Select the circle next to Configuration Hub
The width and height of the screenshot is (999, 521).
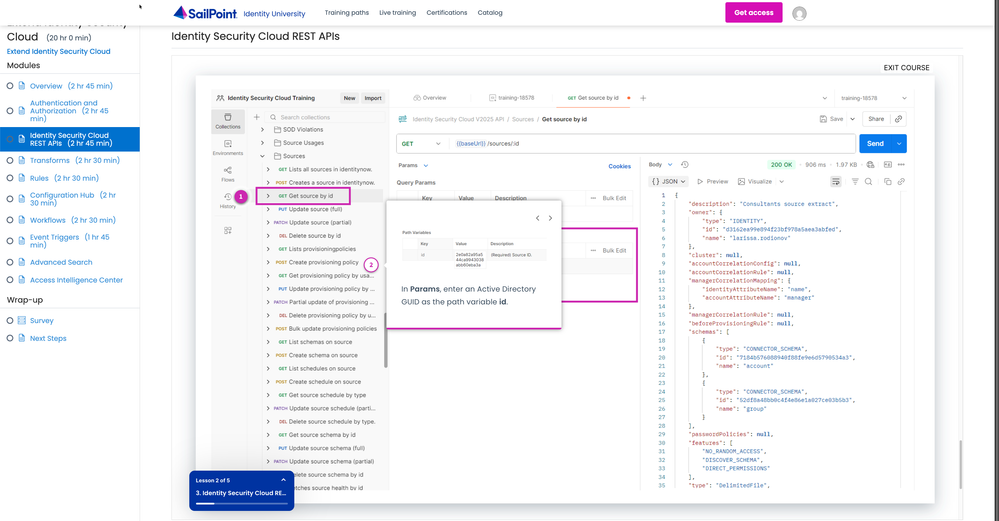[x=10, y=199]
